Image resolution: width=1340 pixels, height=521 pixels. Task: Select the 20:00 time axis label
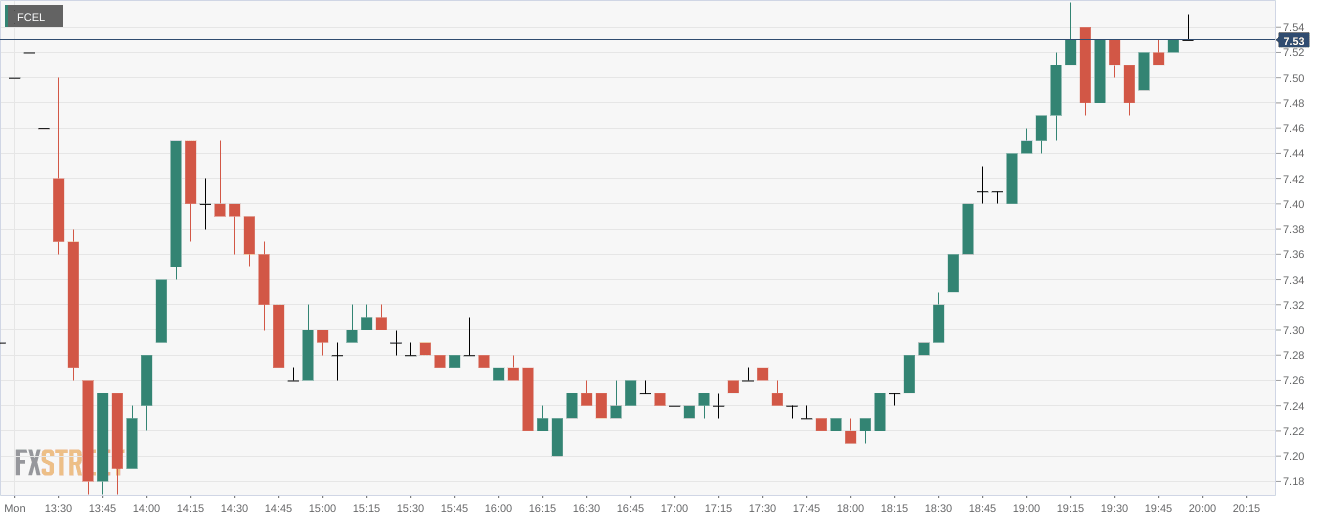(x=1202, y=508)
